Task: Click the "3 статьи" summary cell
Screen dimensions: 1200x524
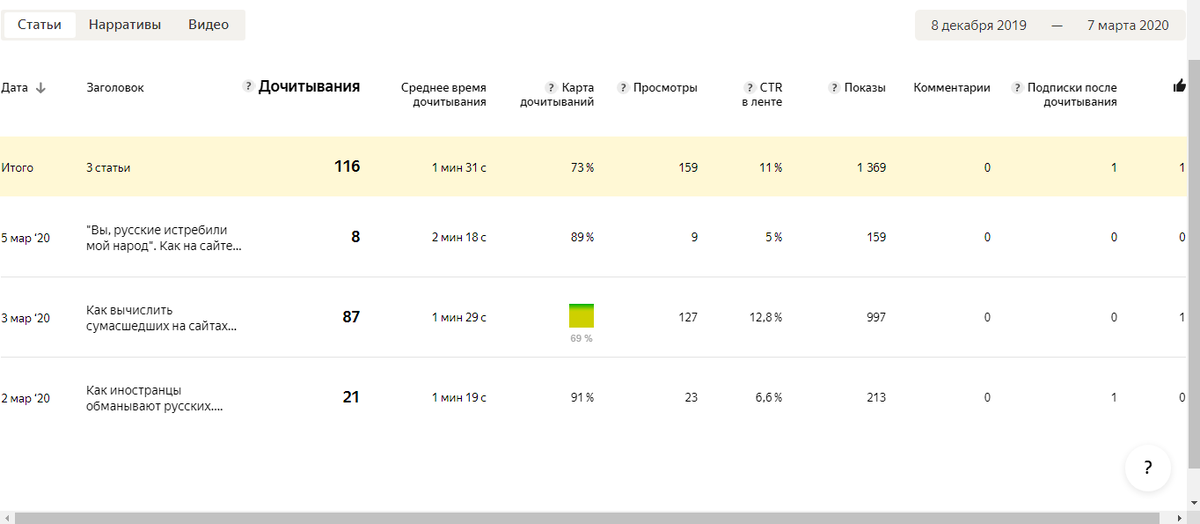Action: pyautogui.click(x=109, y=168)
